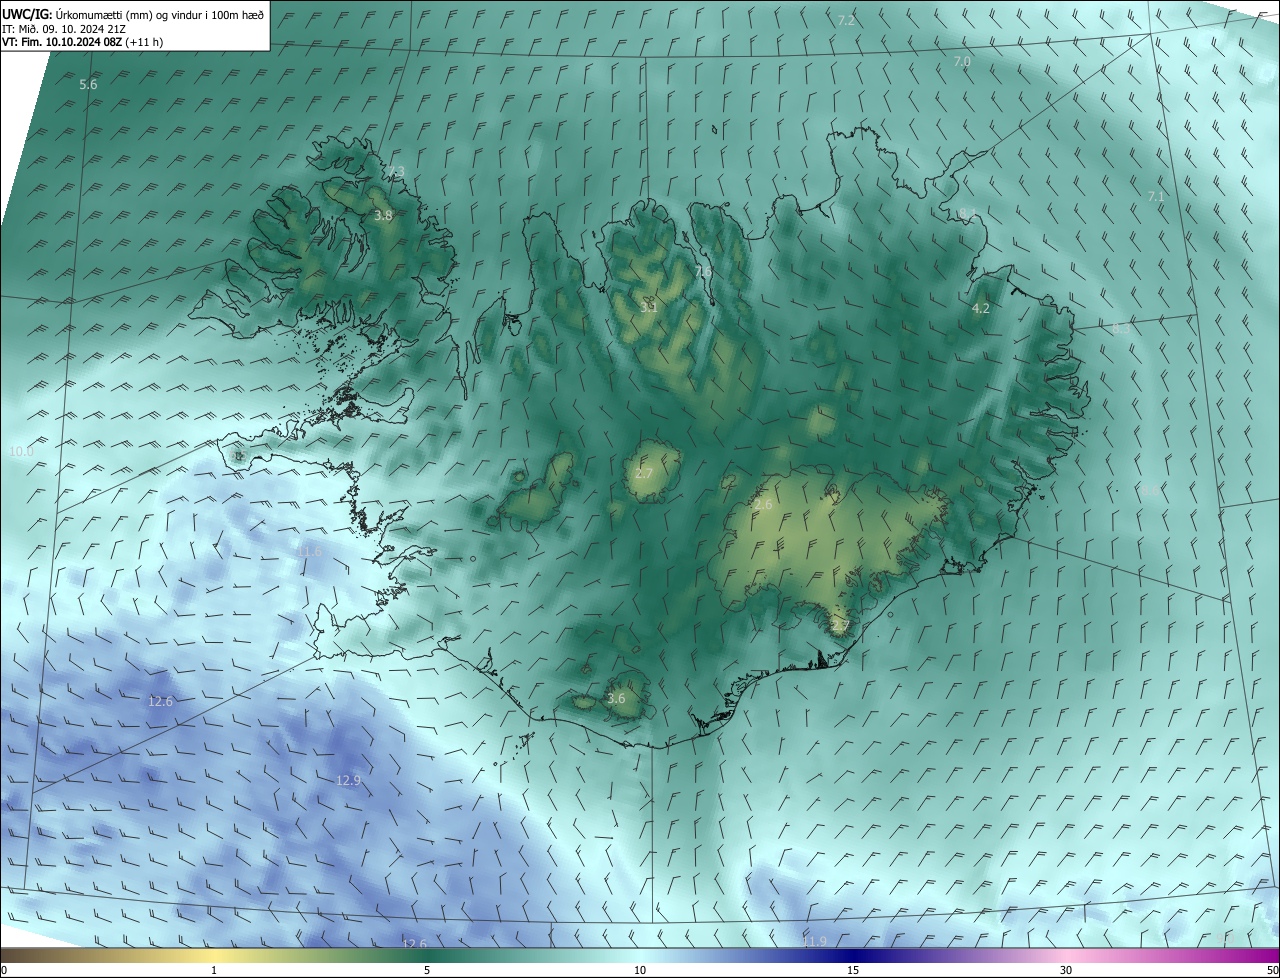
Task: Click the 'IT: Mið. 09. 10. 2024 21Z' line
Action: point(64,28)
